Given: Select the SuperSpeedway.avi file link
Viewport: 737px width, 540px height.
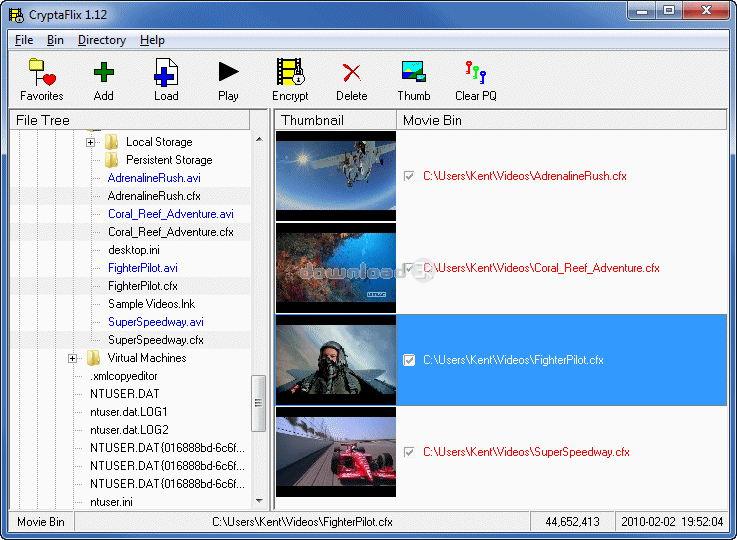Looking at the screenshot, I should (156, 322).
